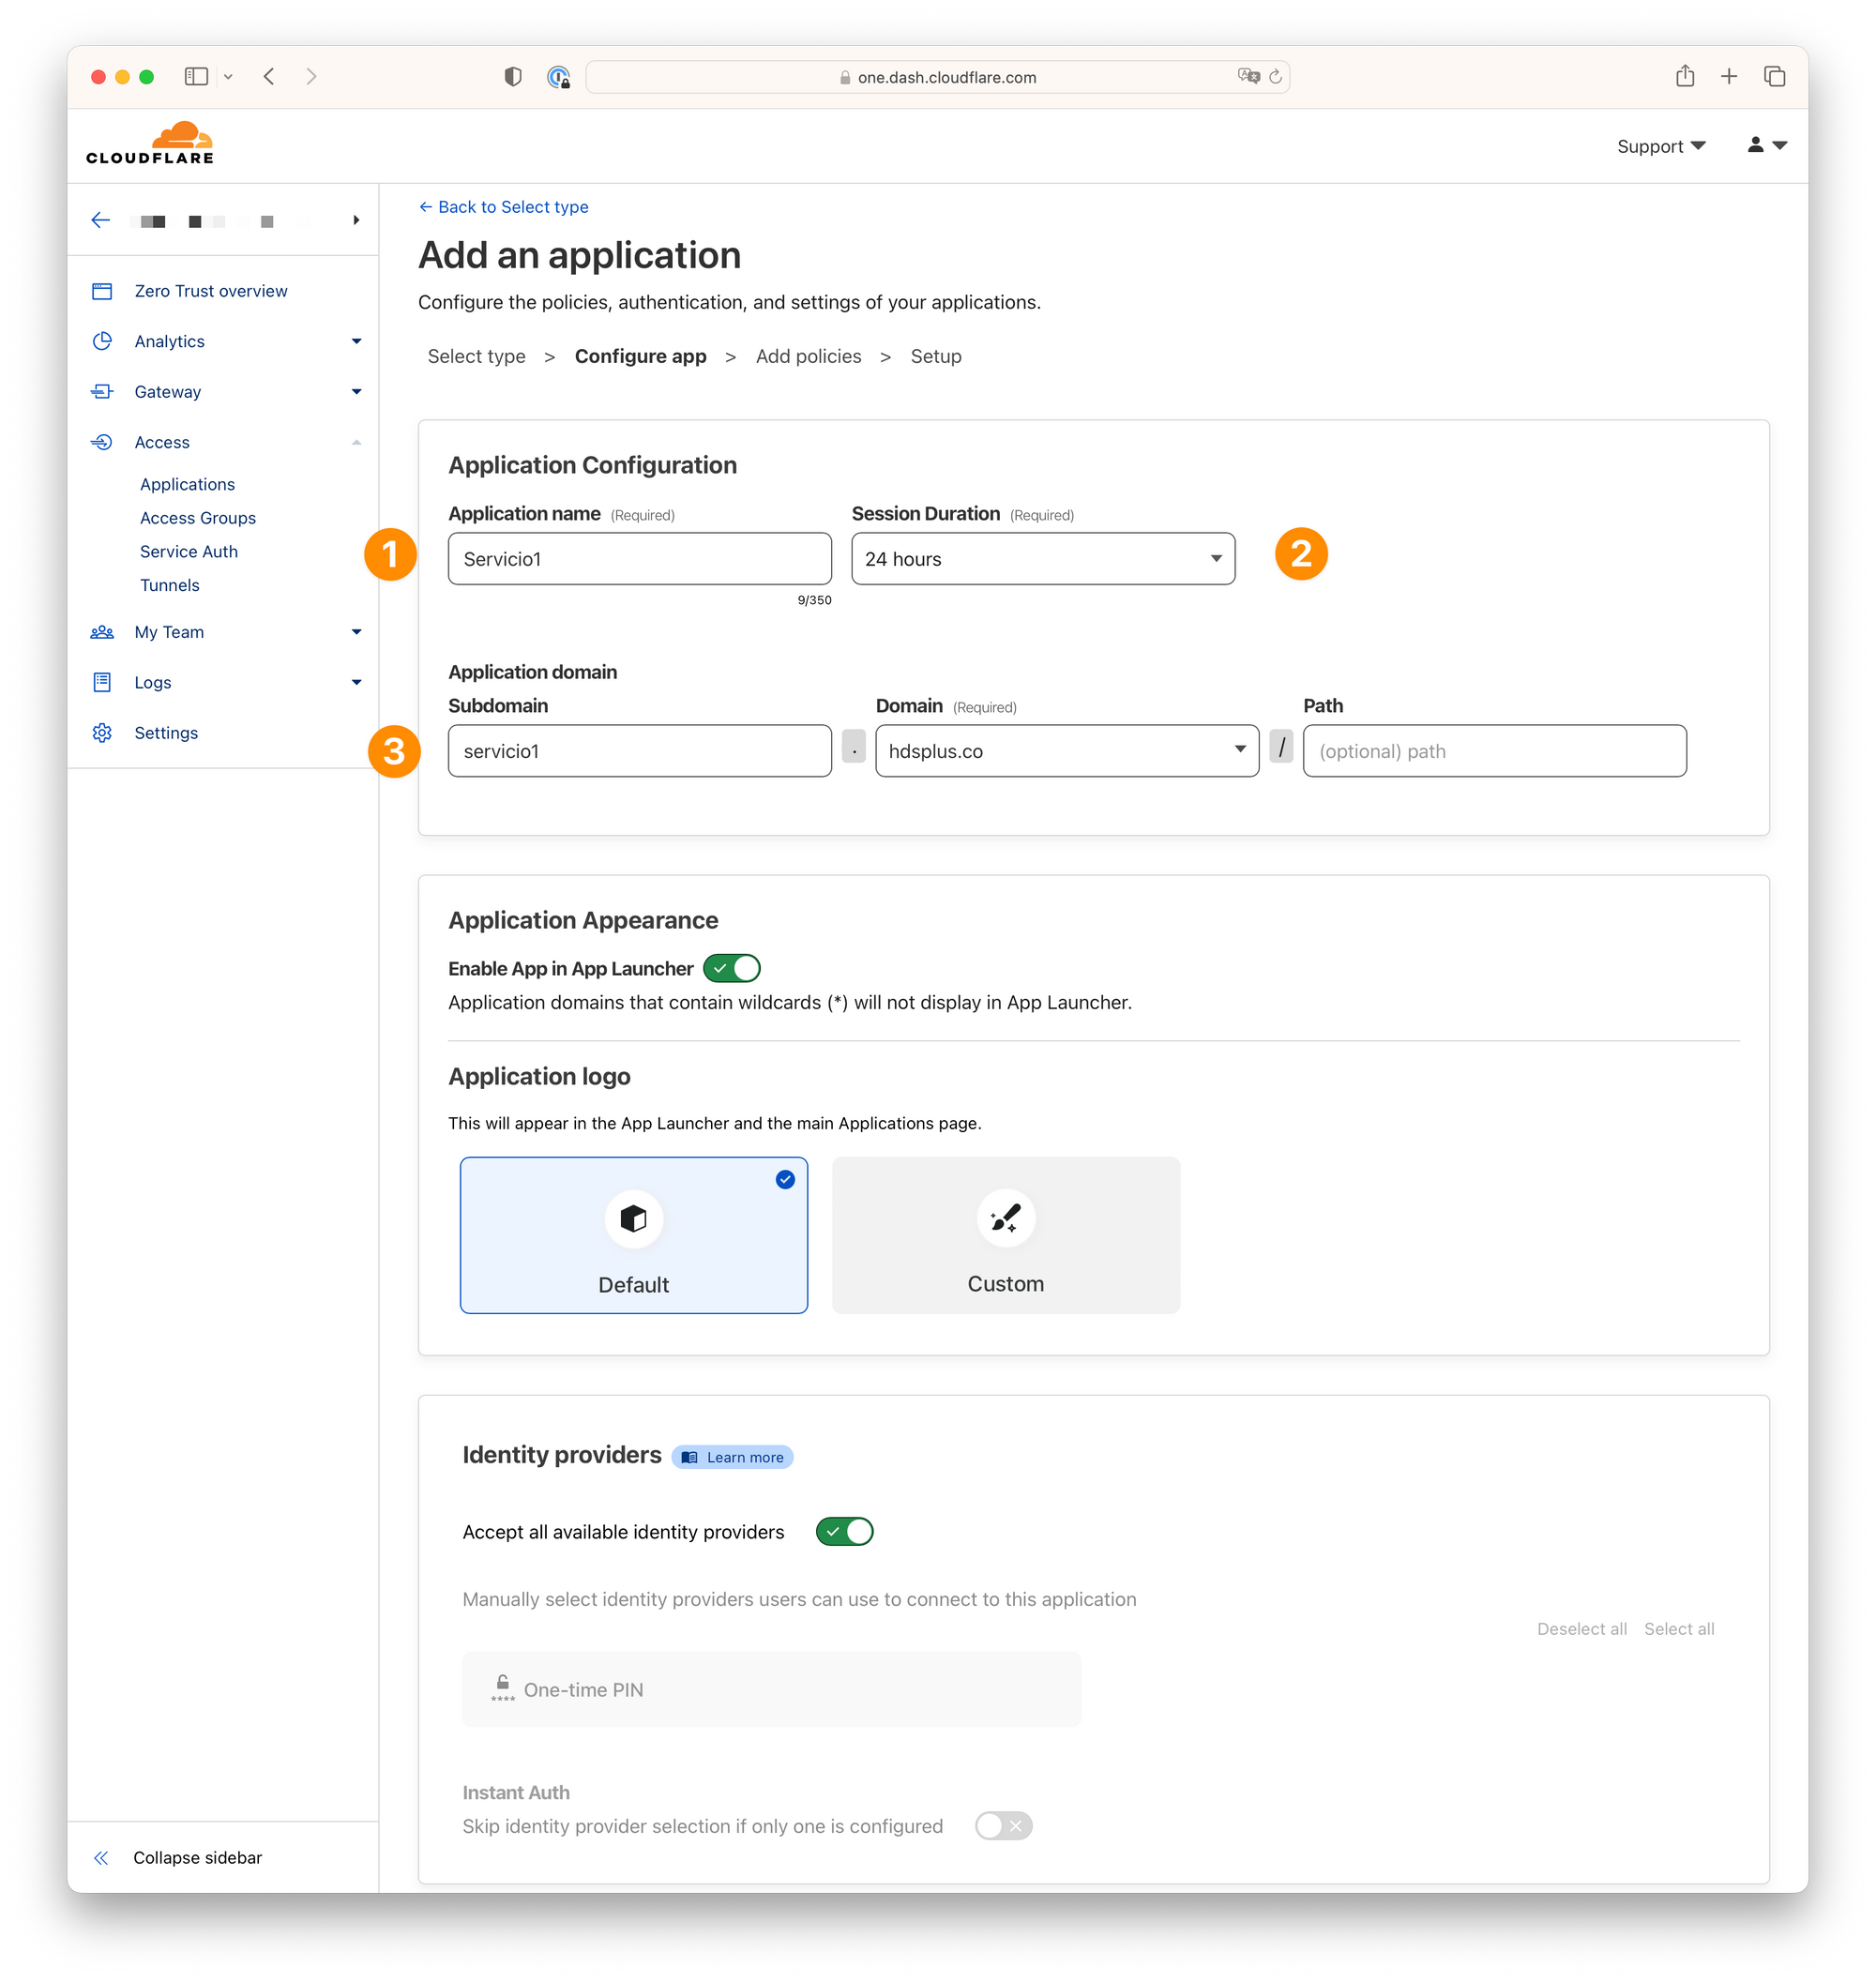Click the Default logo cube icon
This screenshot has height=1982, width=1876.
(x=634, y=1219)
